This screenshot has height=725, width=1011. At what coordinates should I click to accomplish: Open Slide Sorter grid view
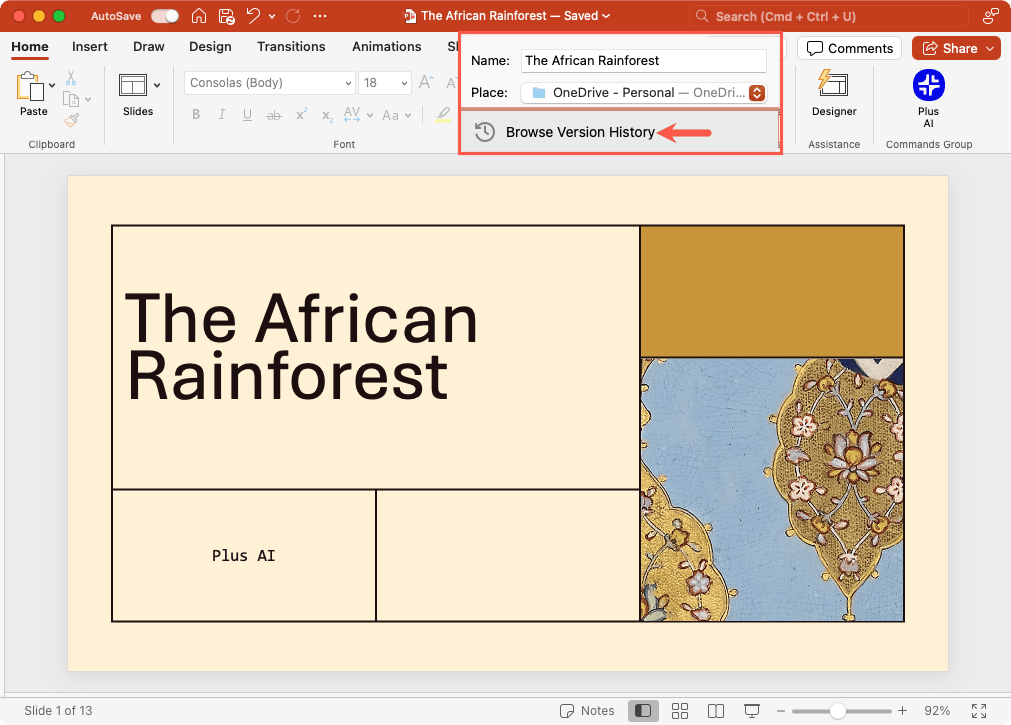coord(680,710)
